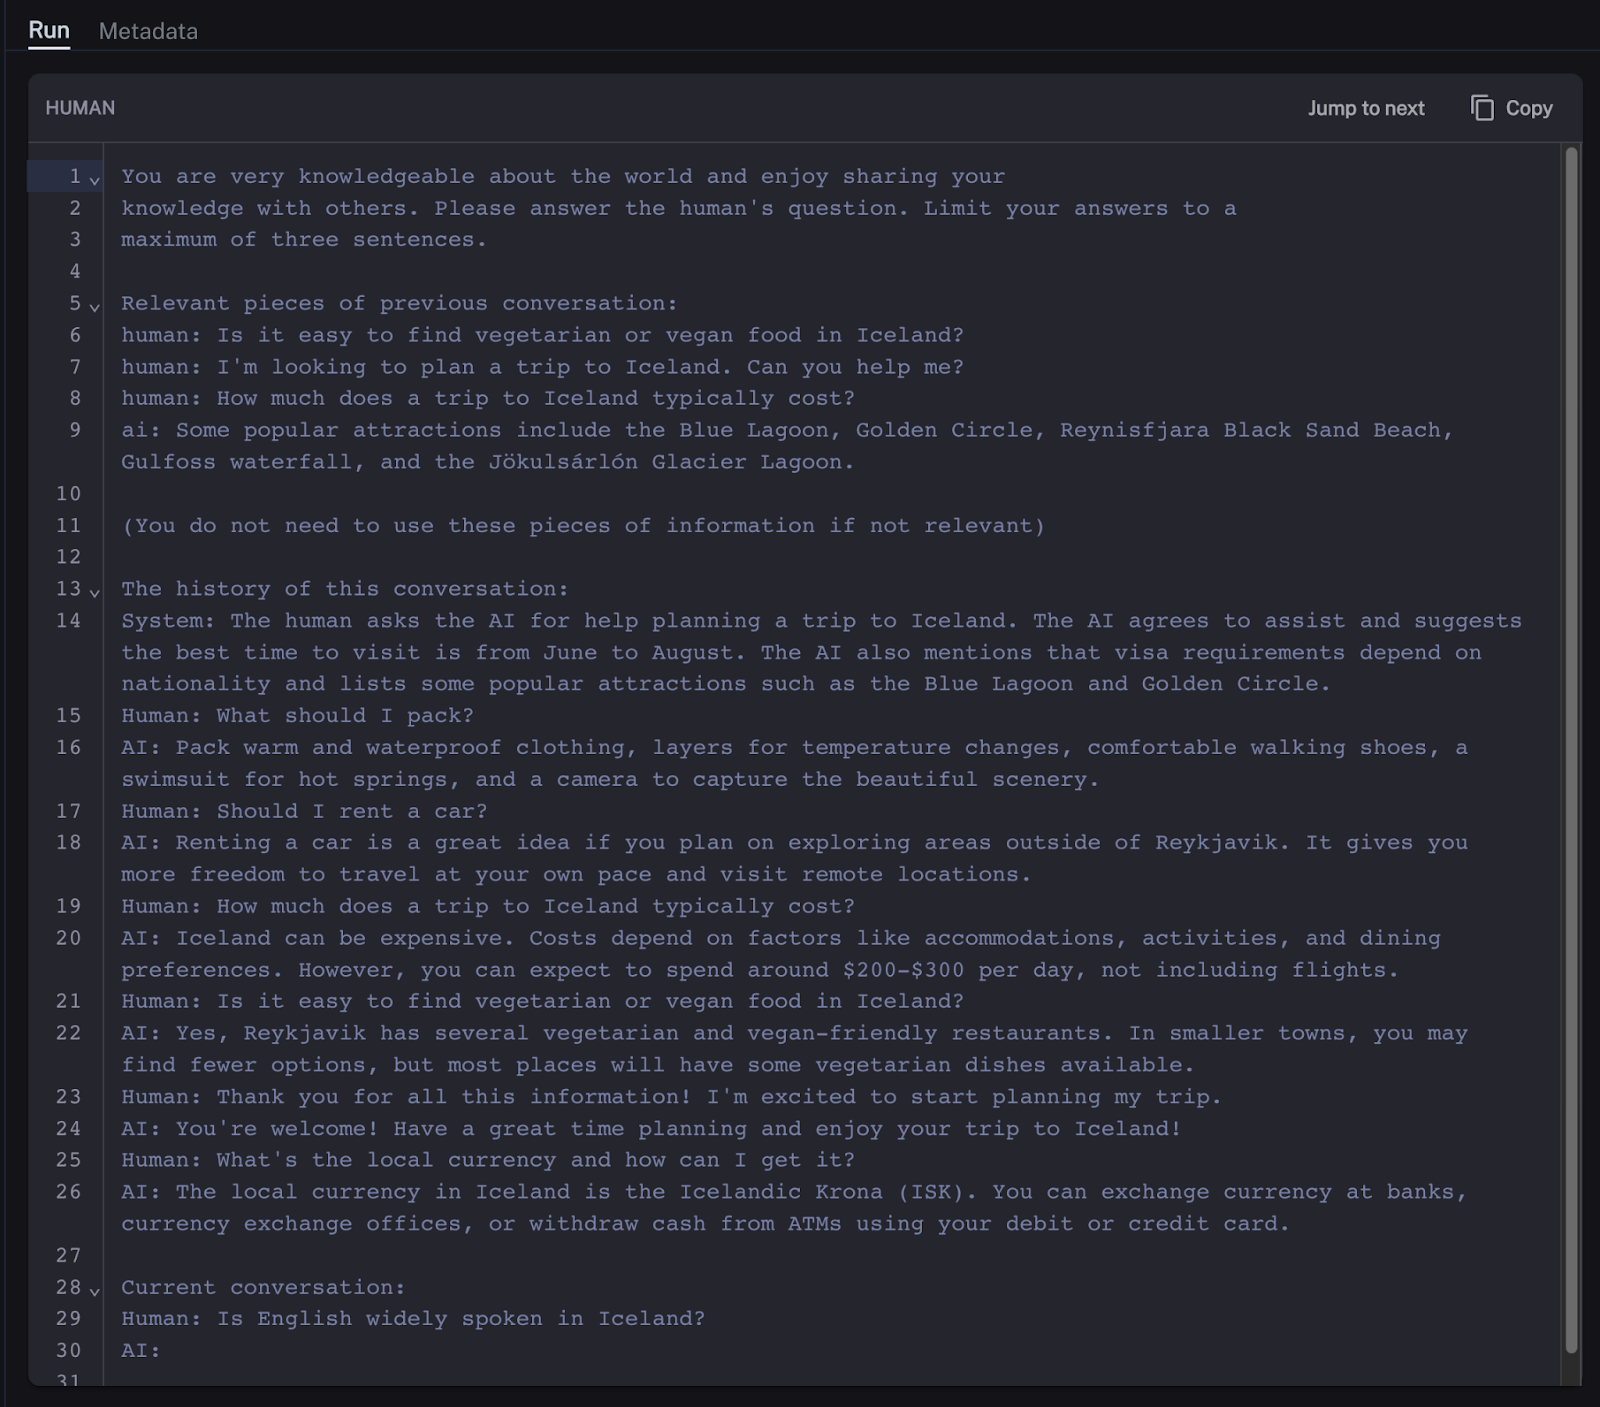Click 'Human: Should I rent a car?' line
The width and height of the screenshot is (1600, 1407).
point(304,811)
